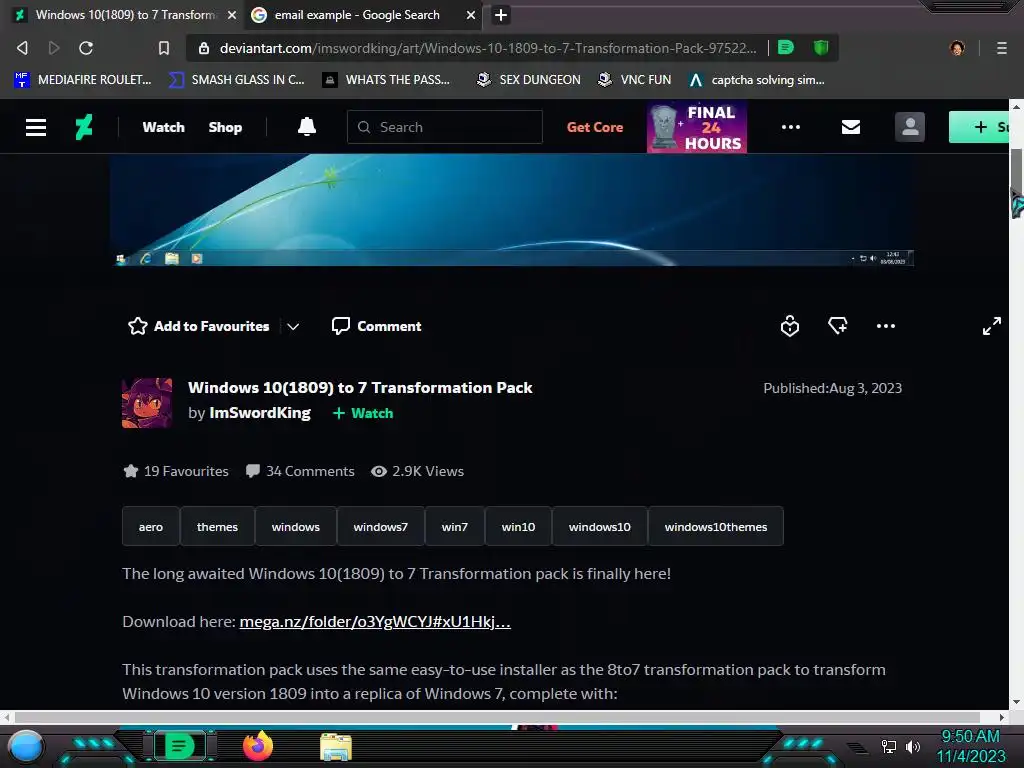The width and height of the screenshot is (1024, 768).
Task: Open the windows10 tag
Action: coord(600,526)
